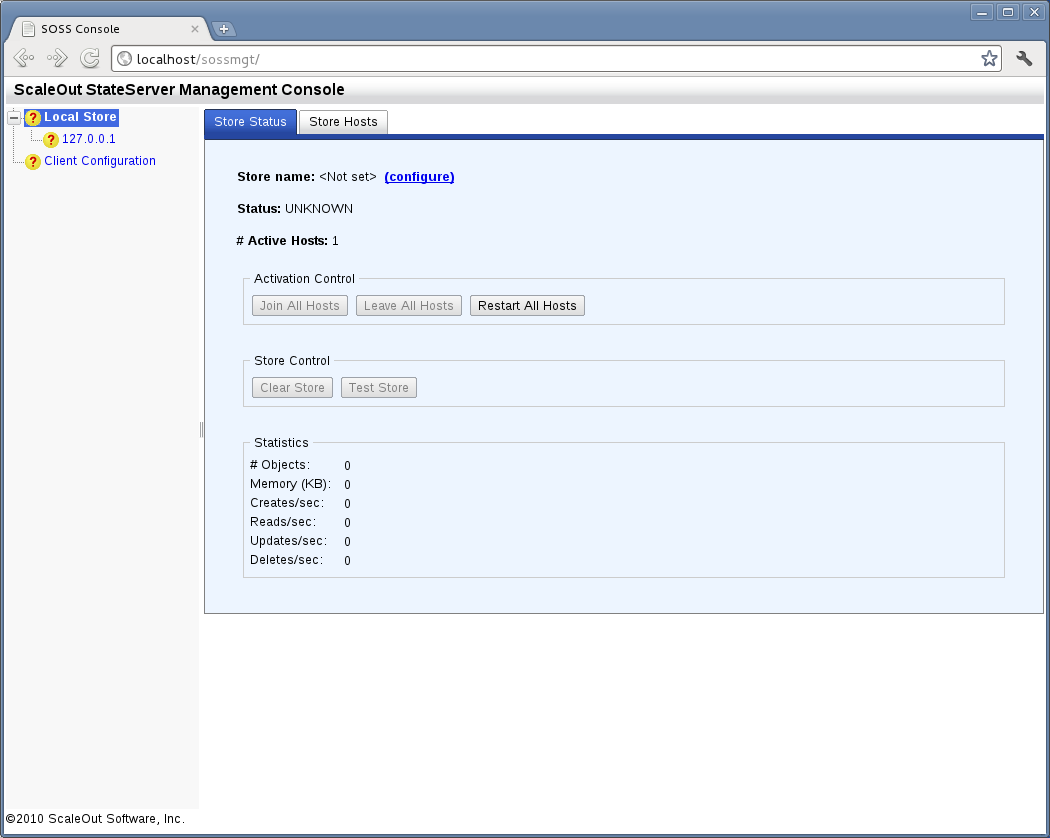The width and height of the screenshot is (1050, 838).
Task: Maximize the browser window
Action: [1008, 12]
